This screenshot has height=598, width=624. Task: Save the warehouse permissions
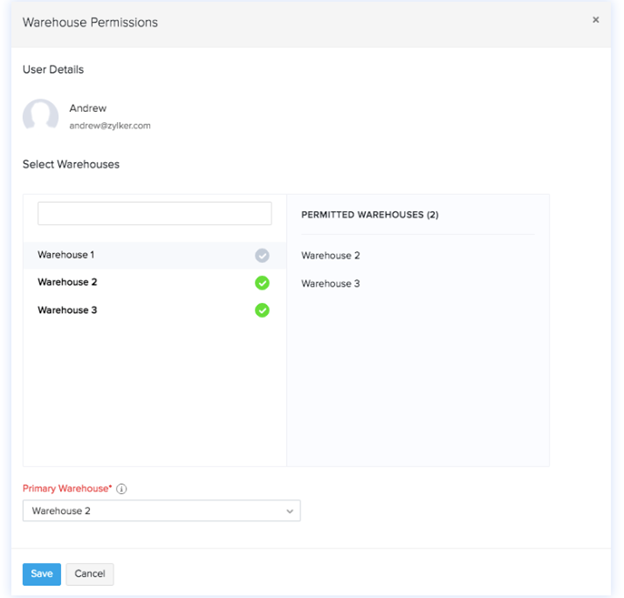tap(41, 574)
